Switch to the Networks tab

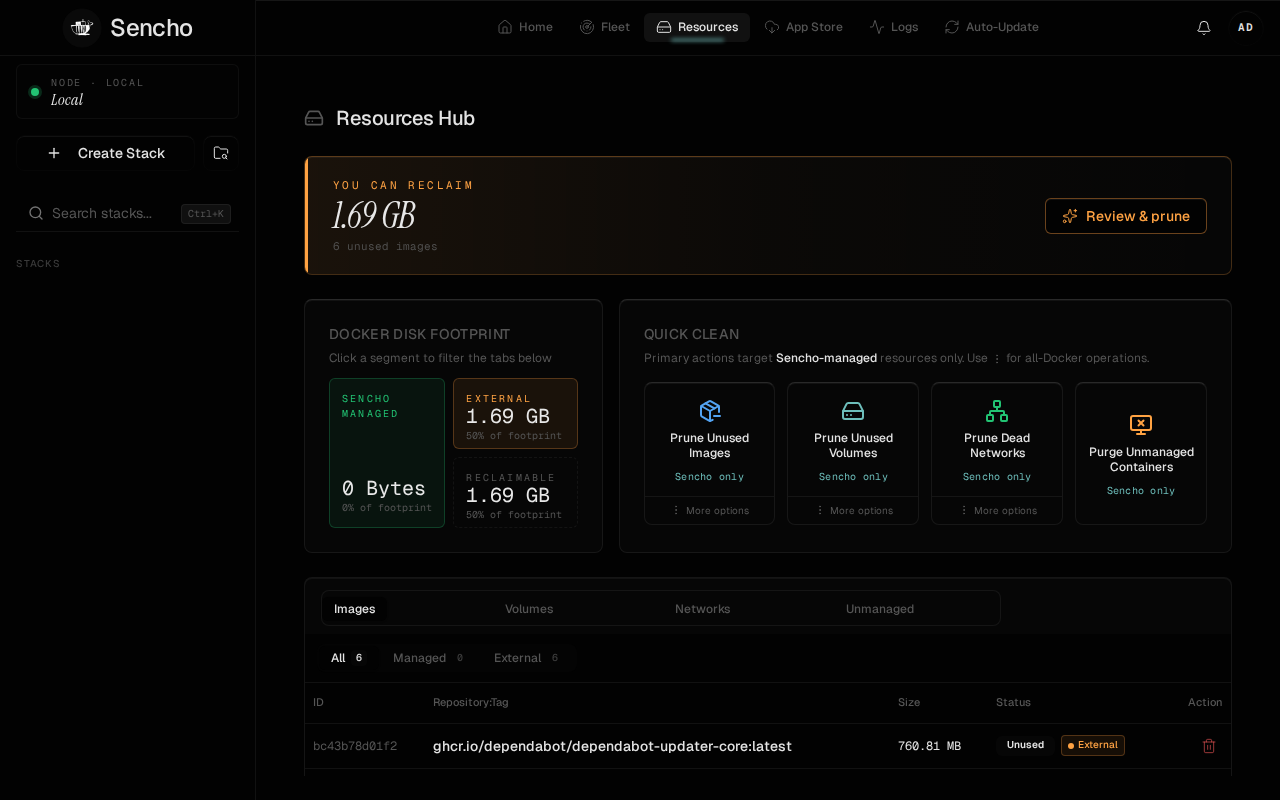703,609
